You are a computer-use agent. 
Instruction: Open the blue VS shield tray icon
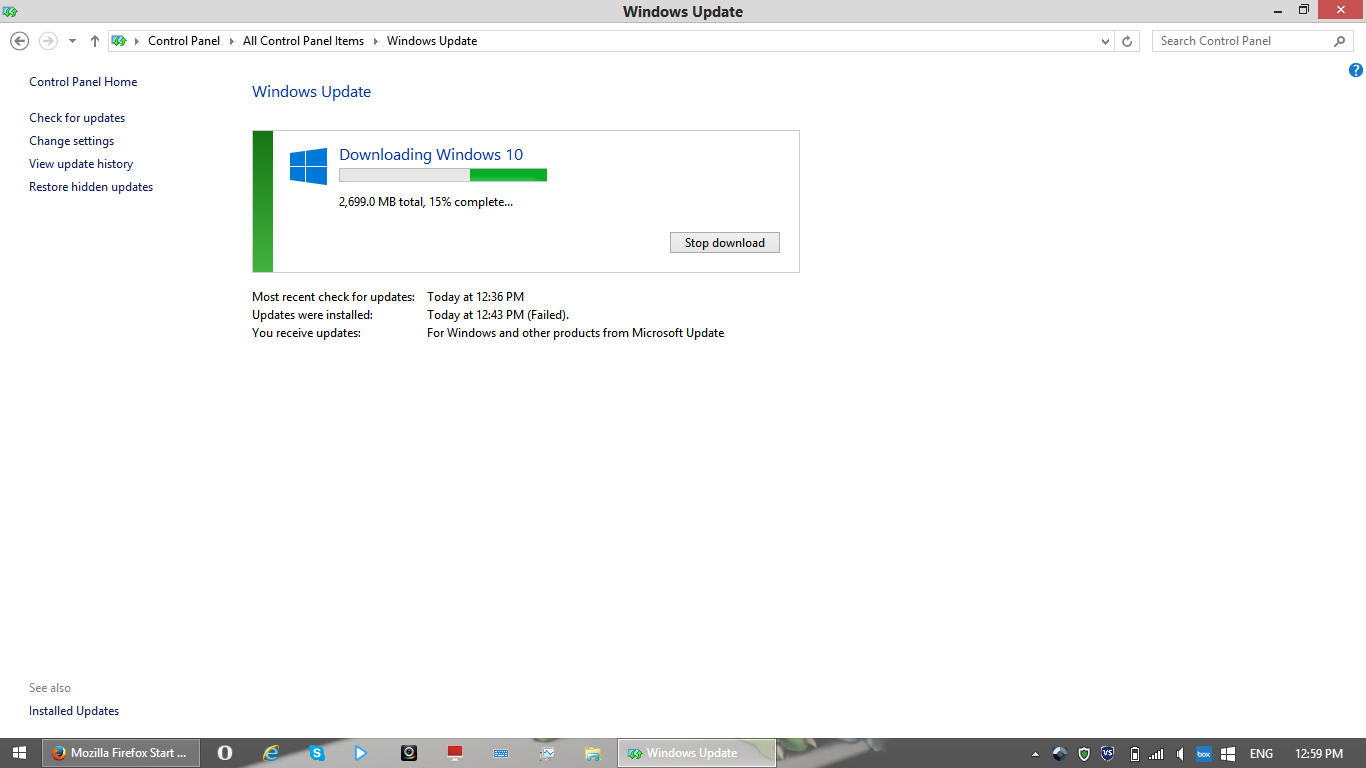click(1108, 754)
